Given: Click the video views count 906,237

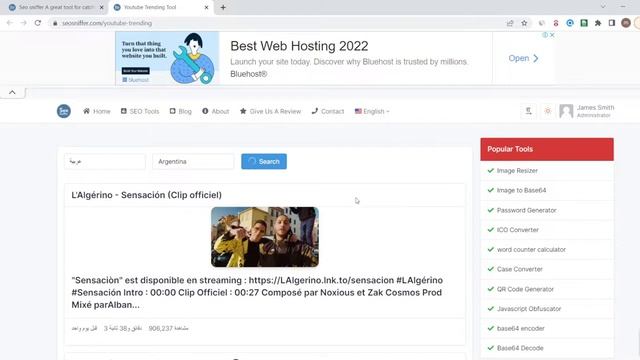Looking at the screenshot, I should [x=169, y=328].
